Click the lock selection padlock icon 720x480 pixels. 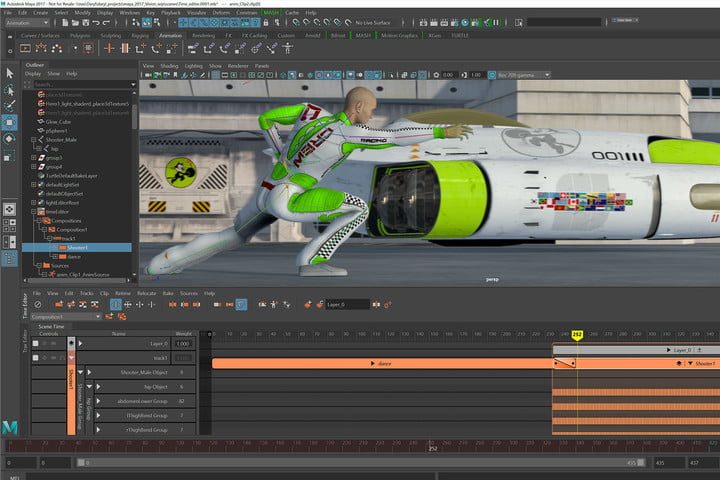click(265, 23)
